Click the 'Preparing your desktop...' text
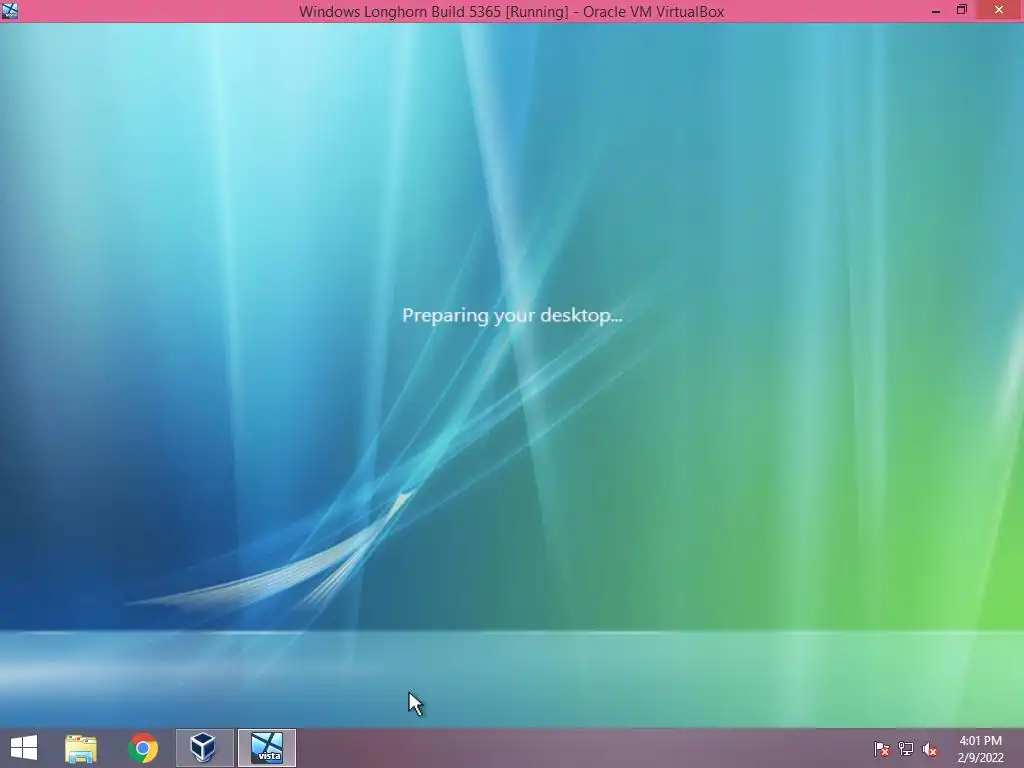The height and width of the screenshot is (768, 1024). pos(512,315)
